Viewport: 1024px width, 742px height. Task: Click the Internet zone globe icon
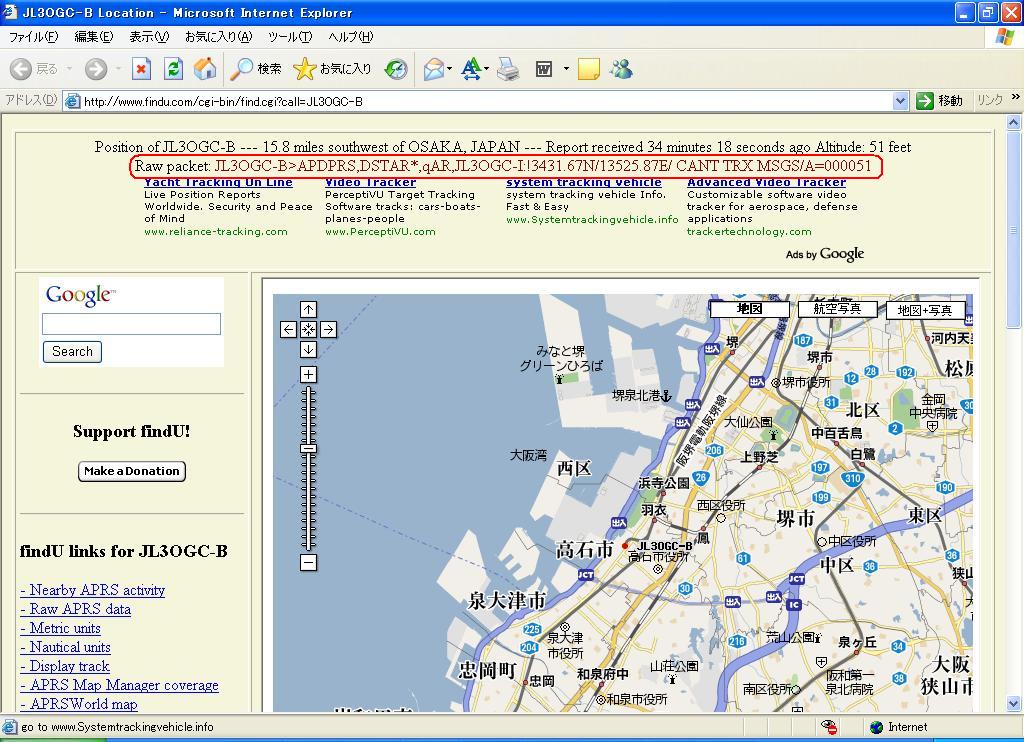[877, 727]
